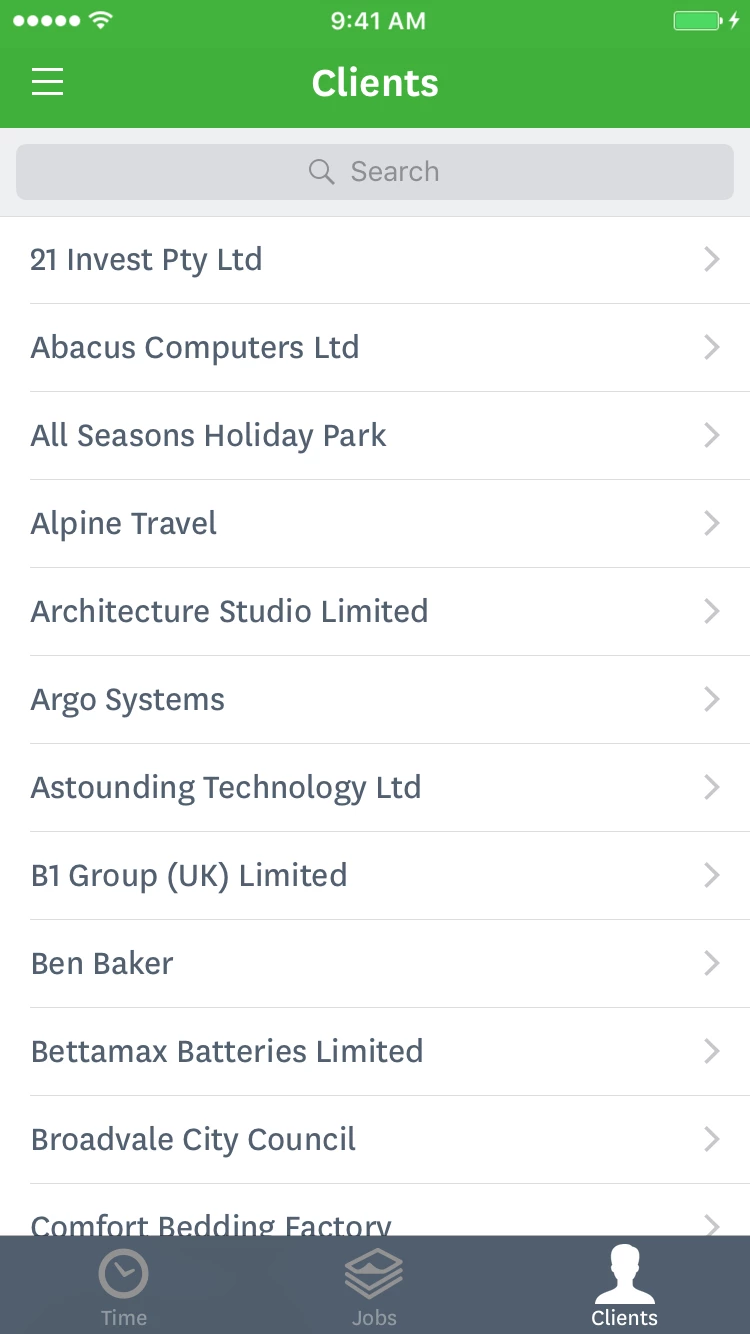Open the Time clock icon
750x1334 pixels.
pos(123,1274)
